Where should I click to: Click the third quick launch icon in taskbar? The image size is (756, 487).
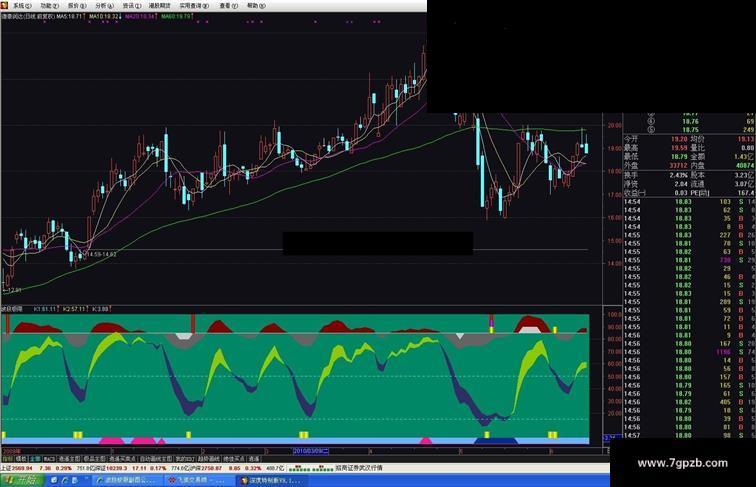(x=75, y=480)
